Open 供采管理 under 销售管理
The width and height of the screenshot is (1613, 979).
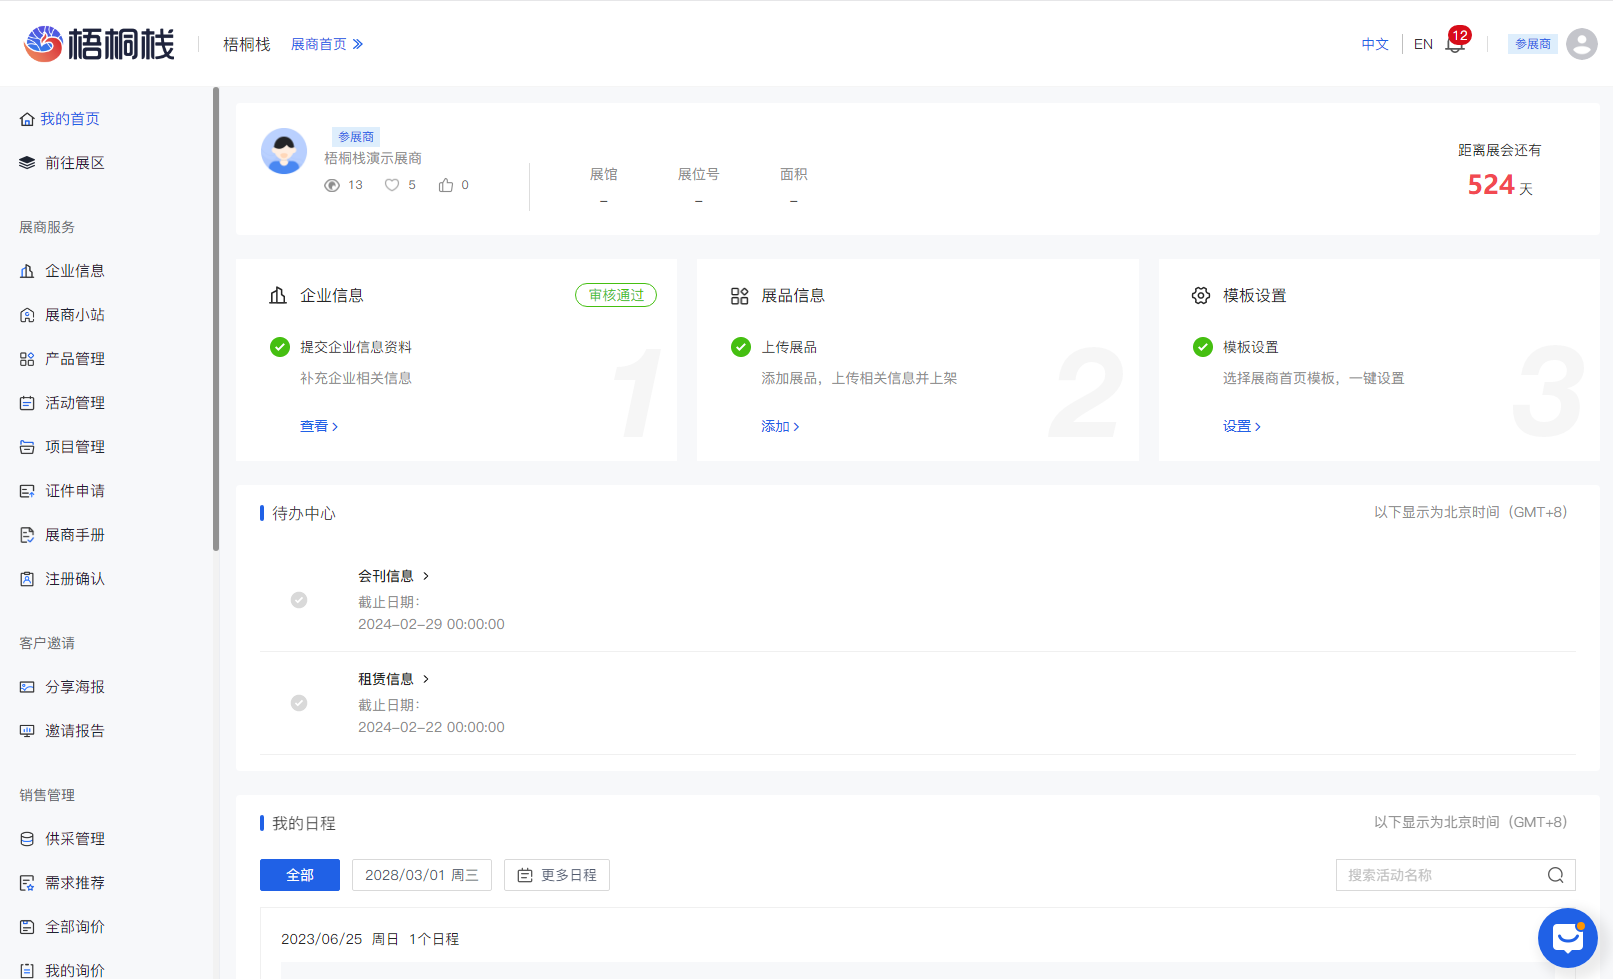(x=27, y=838)
